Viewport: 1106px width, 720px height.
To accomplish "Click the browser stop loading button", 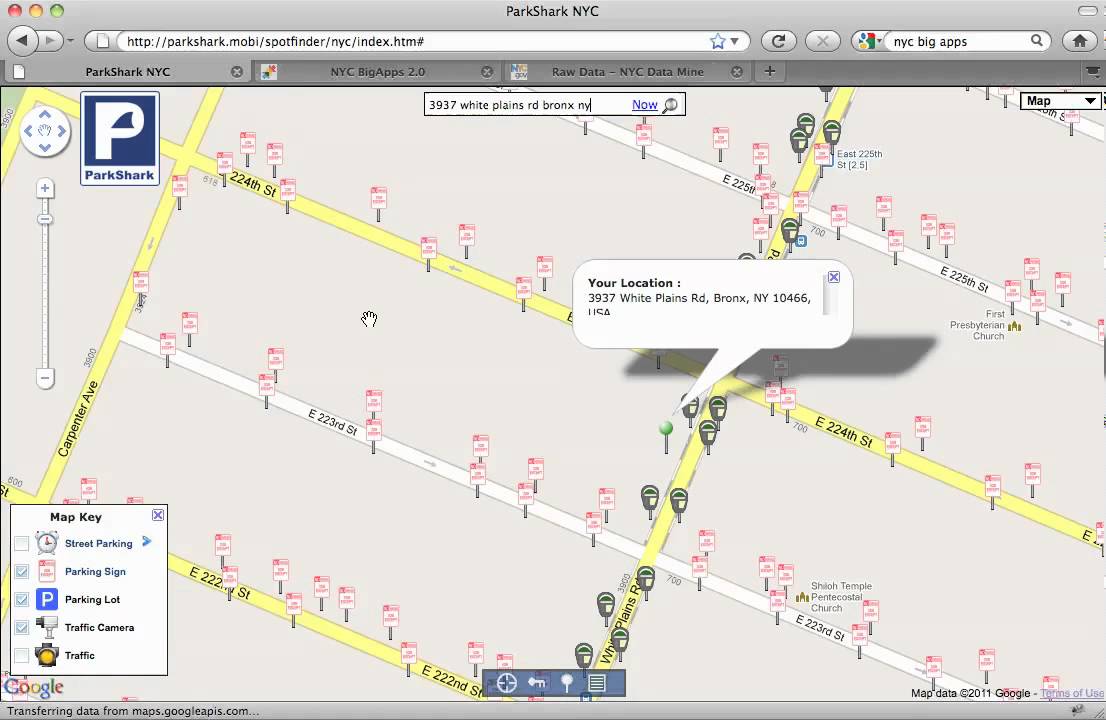I will pos(822,41).
